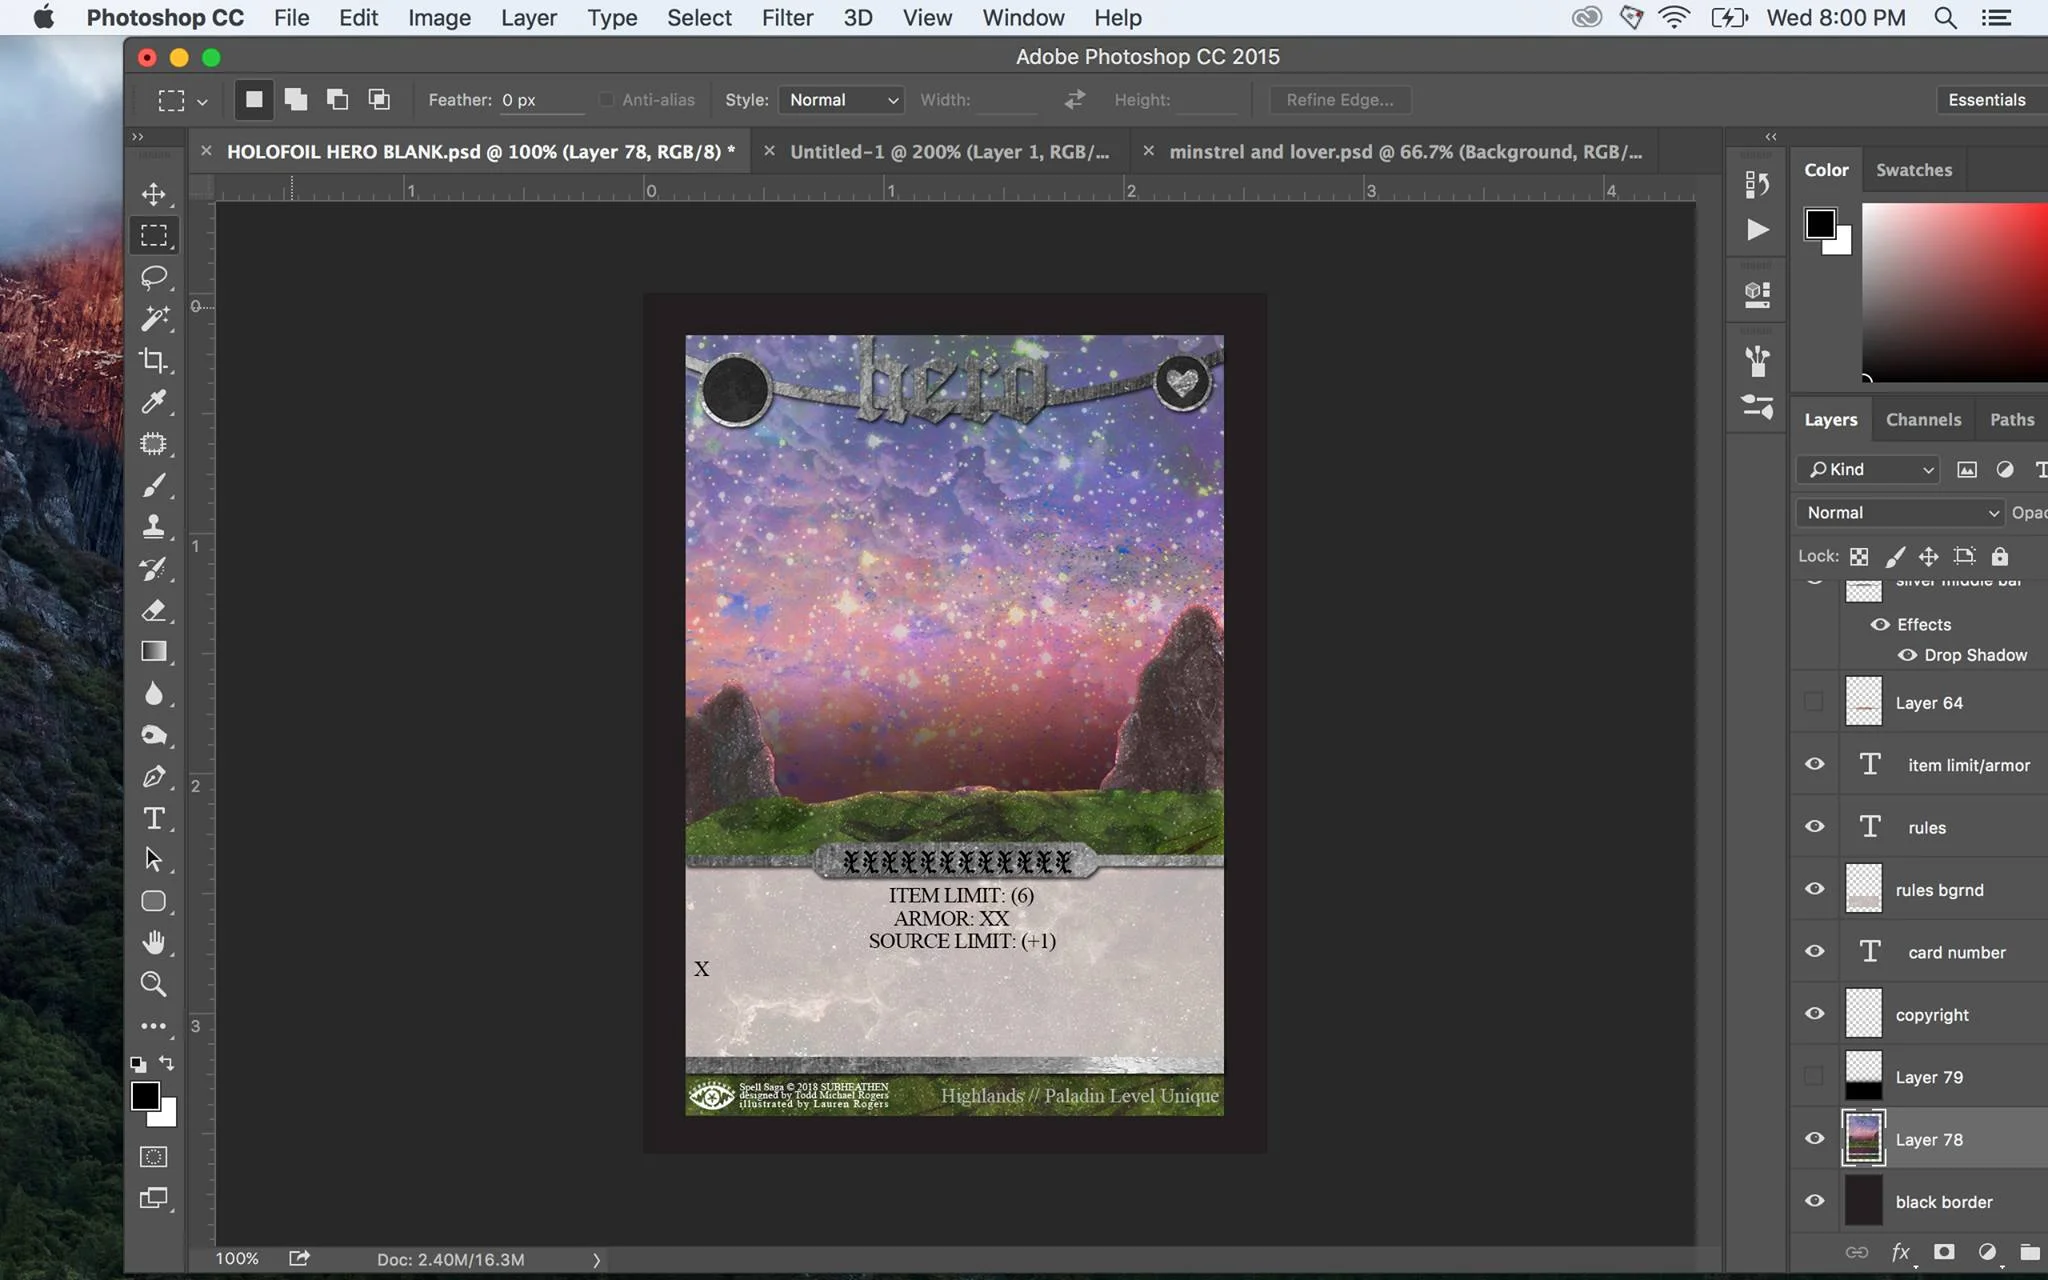Hide the copyright layer
The height and width of the screenshot is (1280, 2048).
coord(1814,1014)
